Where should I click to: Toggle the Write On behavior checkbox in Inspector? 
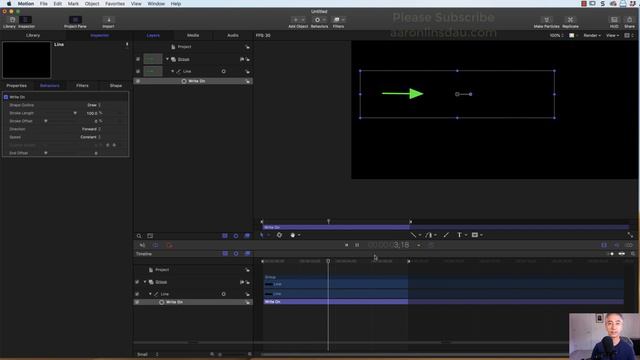point(6,97)
